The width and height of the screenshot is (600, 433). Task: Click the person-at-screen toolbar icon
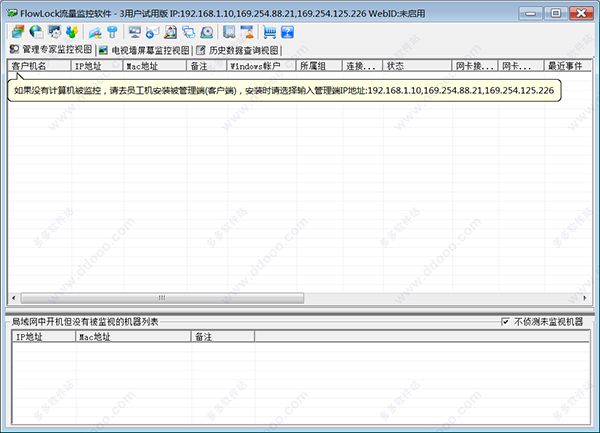click(248, 32)
